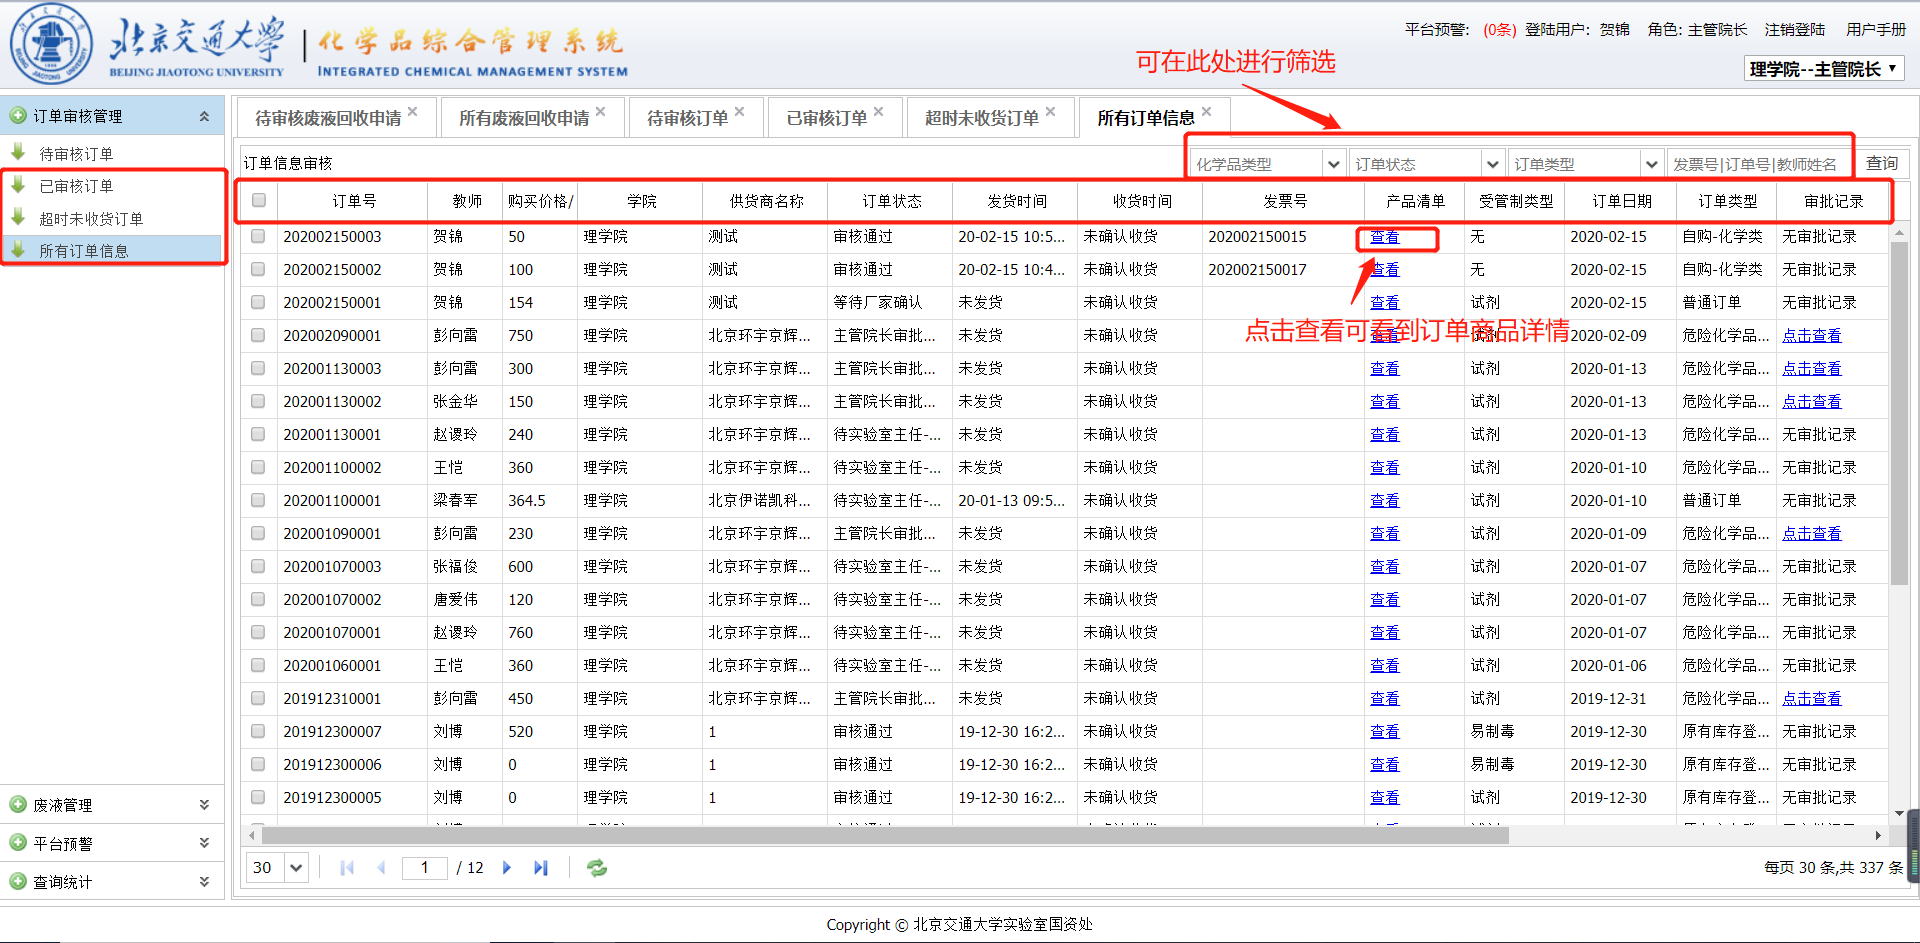Select checkbox for order 202001130002
1920x943 pixels.
259,402
